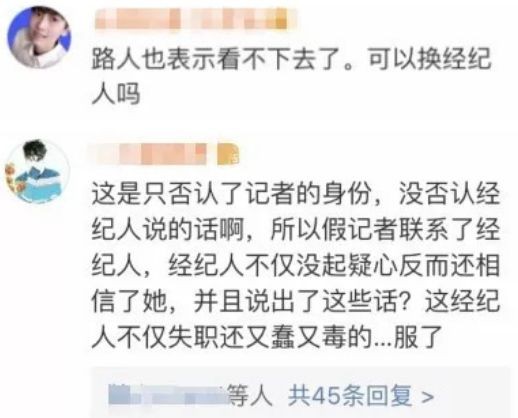Tap the 人吗 line of first comment
Screen dimensions: 518x418
tap(116, 94)
